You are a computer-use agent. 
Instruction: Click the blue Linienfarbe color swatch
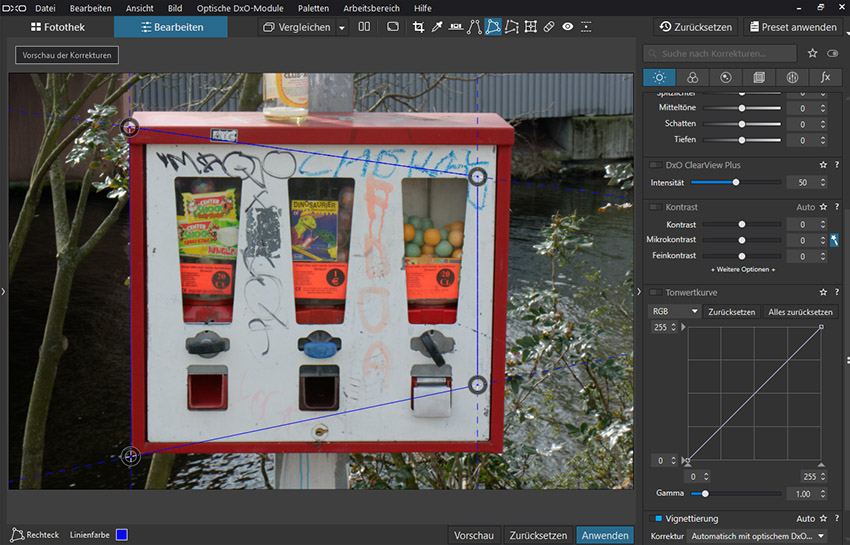click(121, 535)
